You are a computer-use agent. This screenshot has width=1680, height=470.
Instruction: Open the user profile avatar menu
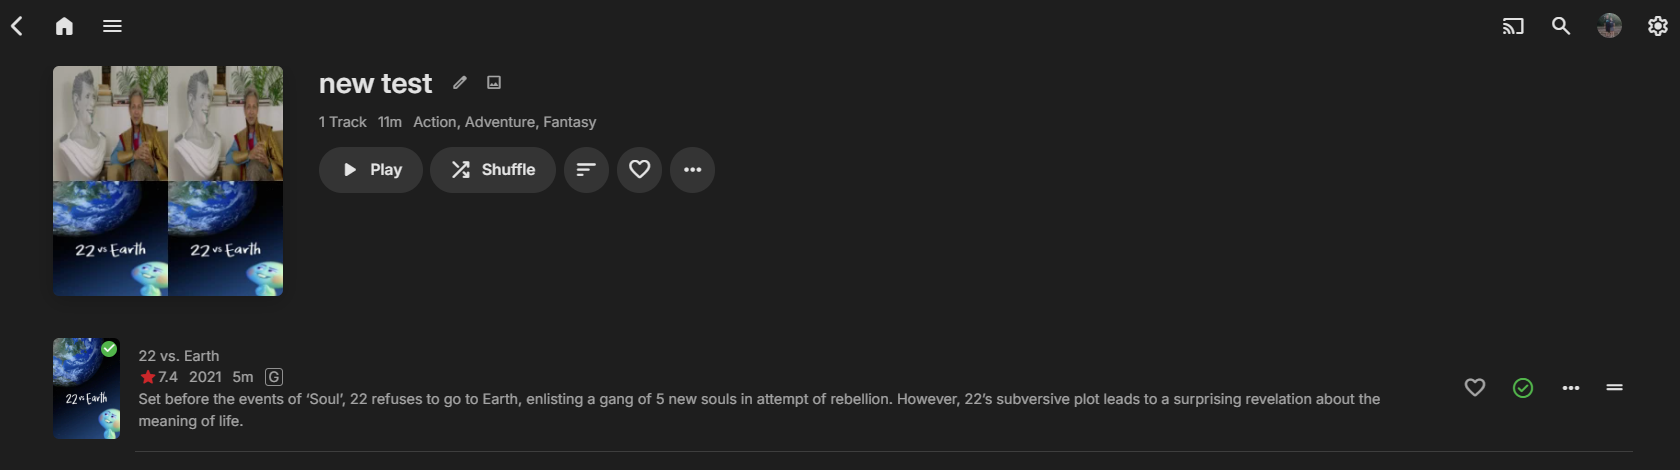[1609, 26]
